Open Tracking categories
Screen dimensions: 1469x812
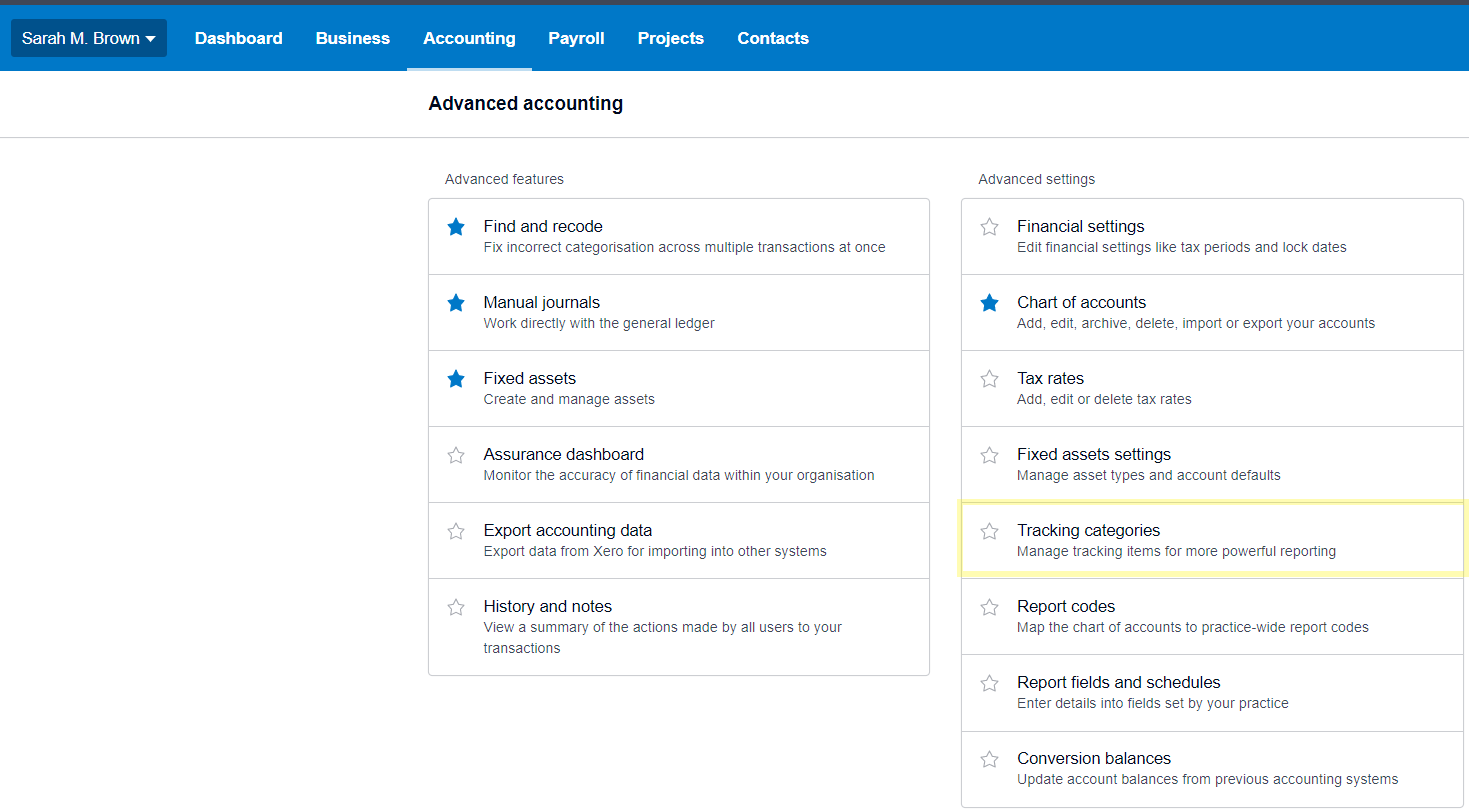point(1213,541)
